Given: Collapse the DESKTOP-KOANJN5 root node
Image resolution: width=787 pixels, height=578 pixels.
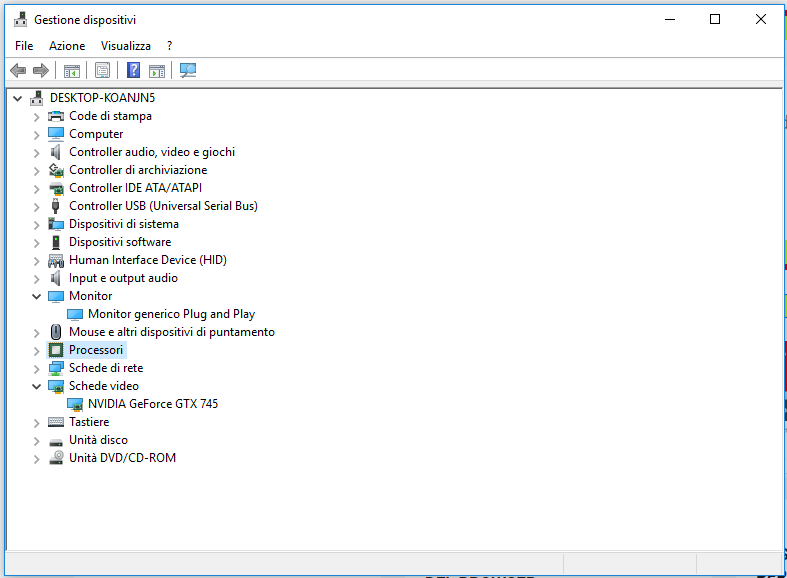Looking at the screenshot, I should click(x=18, y=98).
